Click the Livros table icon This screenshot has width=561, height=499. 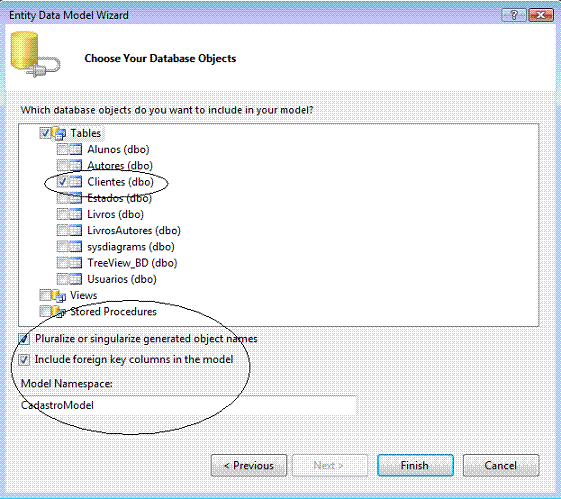pos(75,214)
